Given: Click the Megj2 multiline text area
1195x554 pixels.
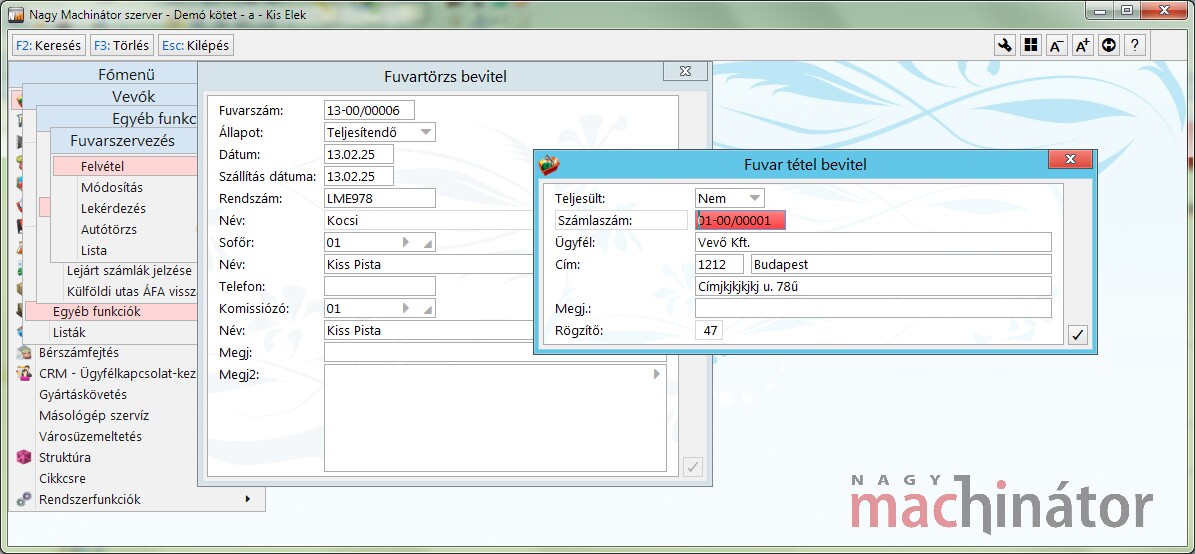Looking at the screenshot, I should (x=495, y=418).
